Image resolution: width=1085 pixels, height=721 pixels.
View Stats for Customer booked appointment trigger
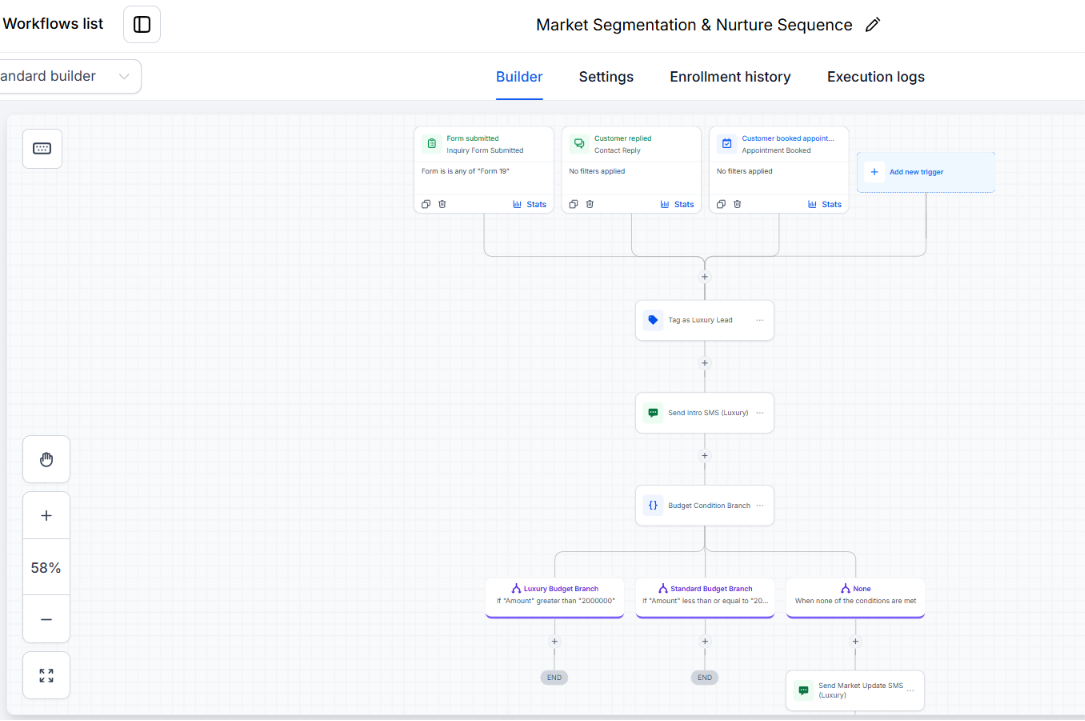[x=825, y=204]
